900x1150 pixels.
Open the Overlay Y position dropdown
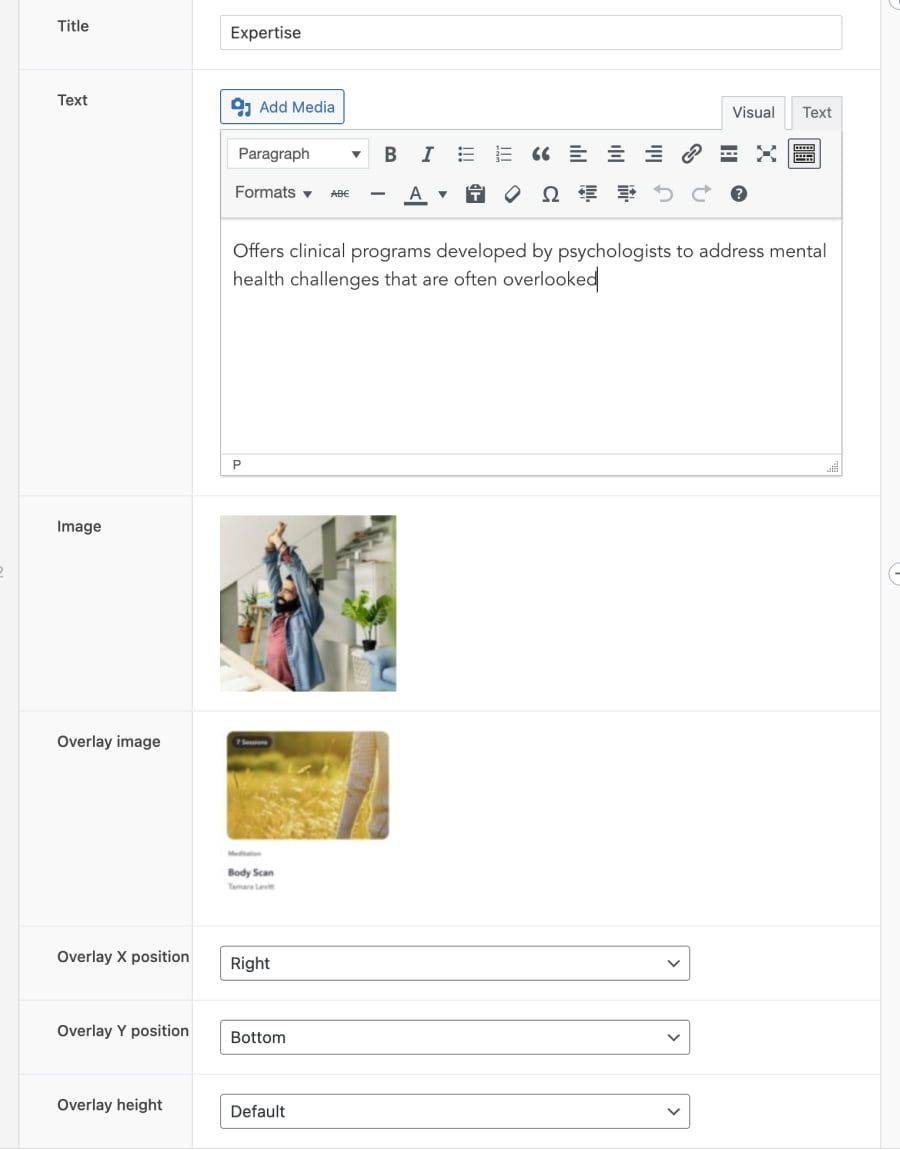pos(455,1037)
